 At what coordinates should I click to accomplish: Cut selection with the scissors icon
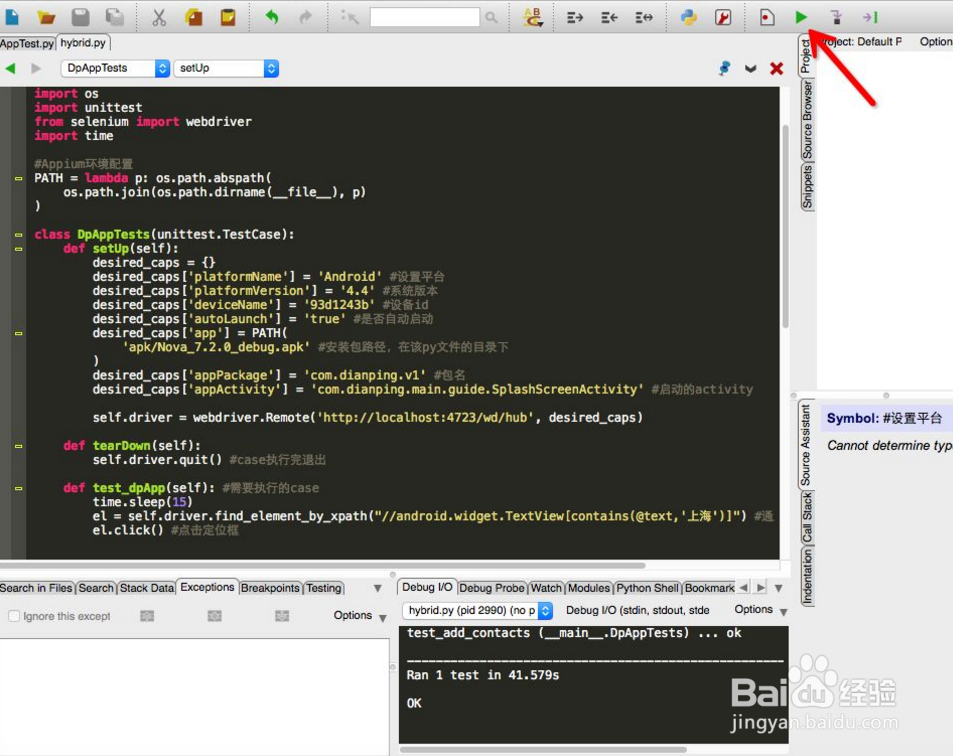point(159,17)
